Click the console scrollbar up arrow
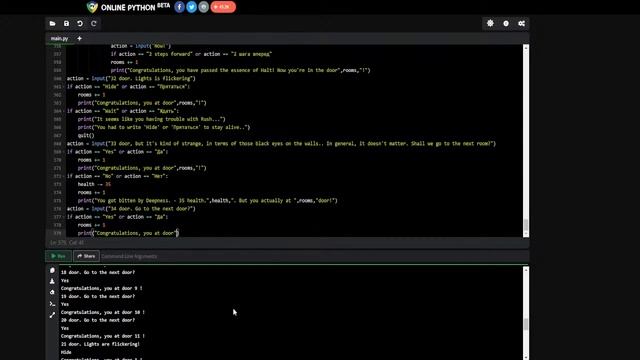 (x=526, y=270)
